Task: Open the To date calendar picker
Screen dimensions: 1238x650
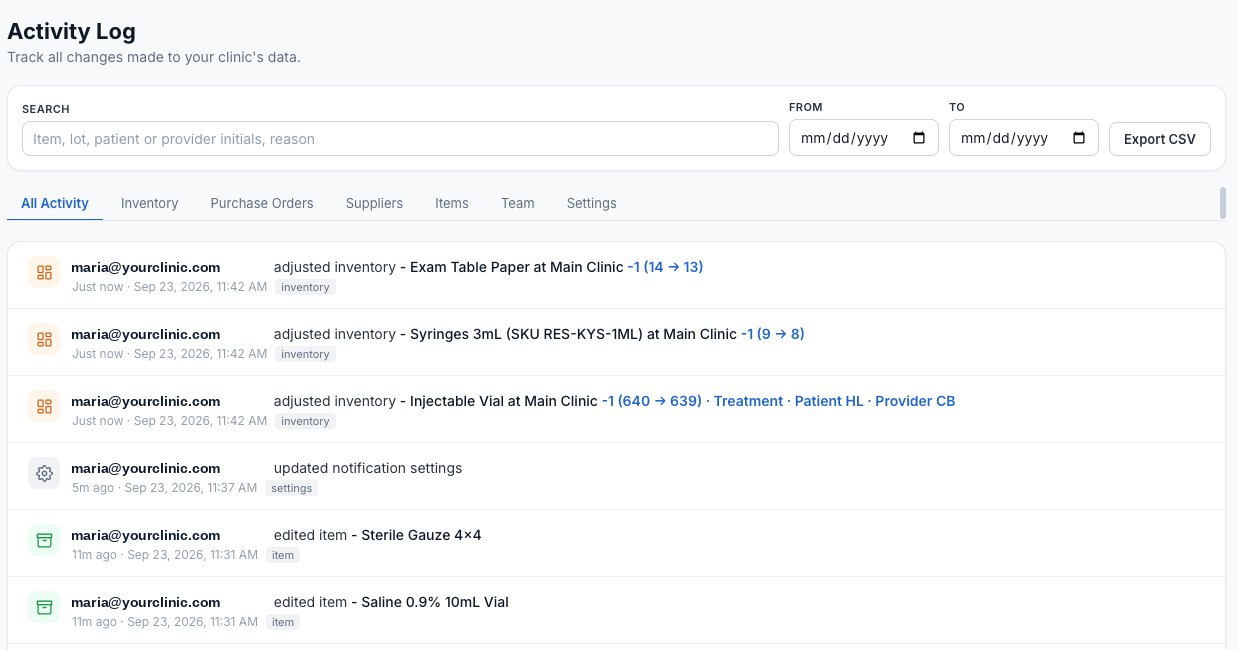Action: (1079, 138)
